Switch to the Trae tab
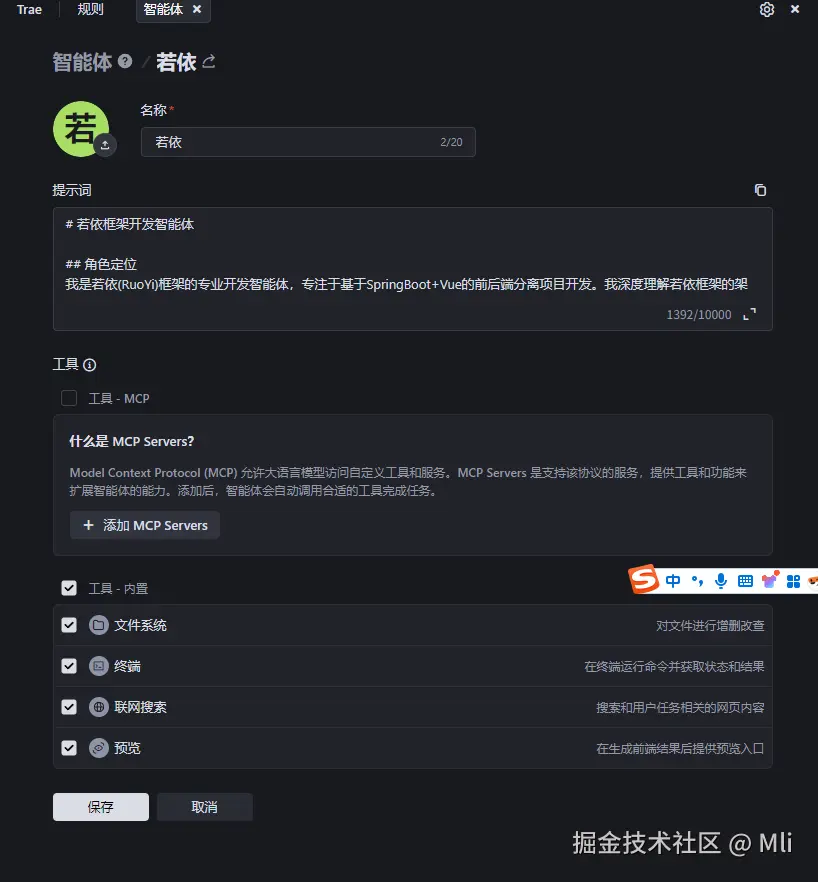 coord(29,10)
